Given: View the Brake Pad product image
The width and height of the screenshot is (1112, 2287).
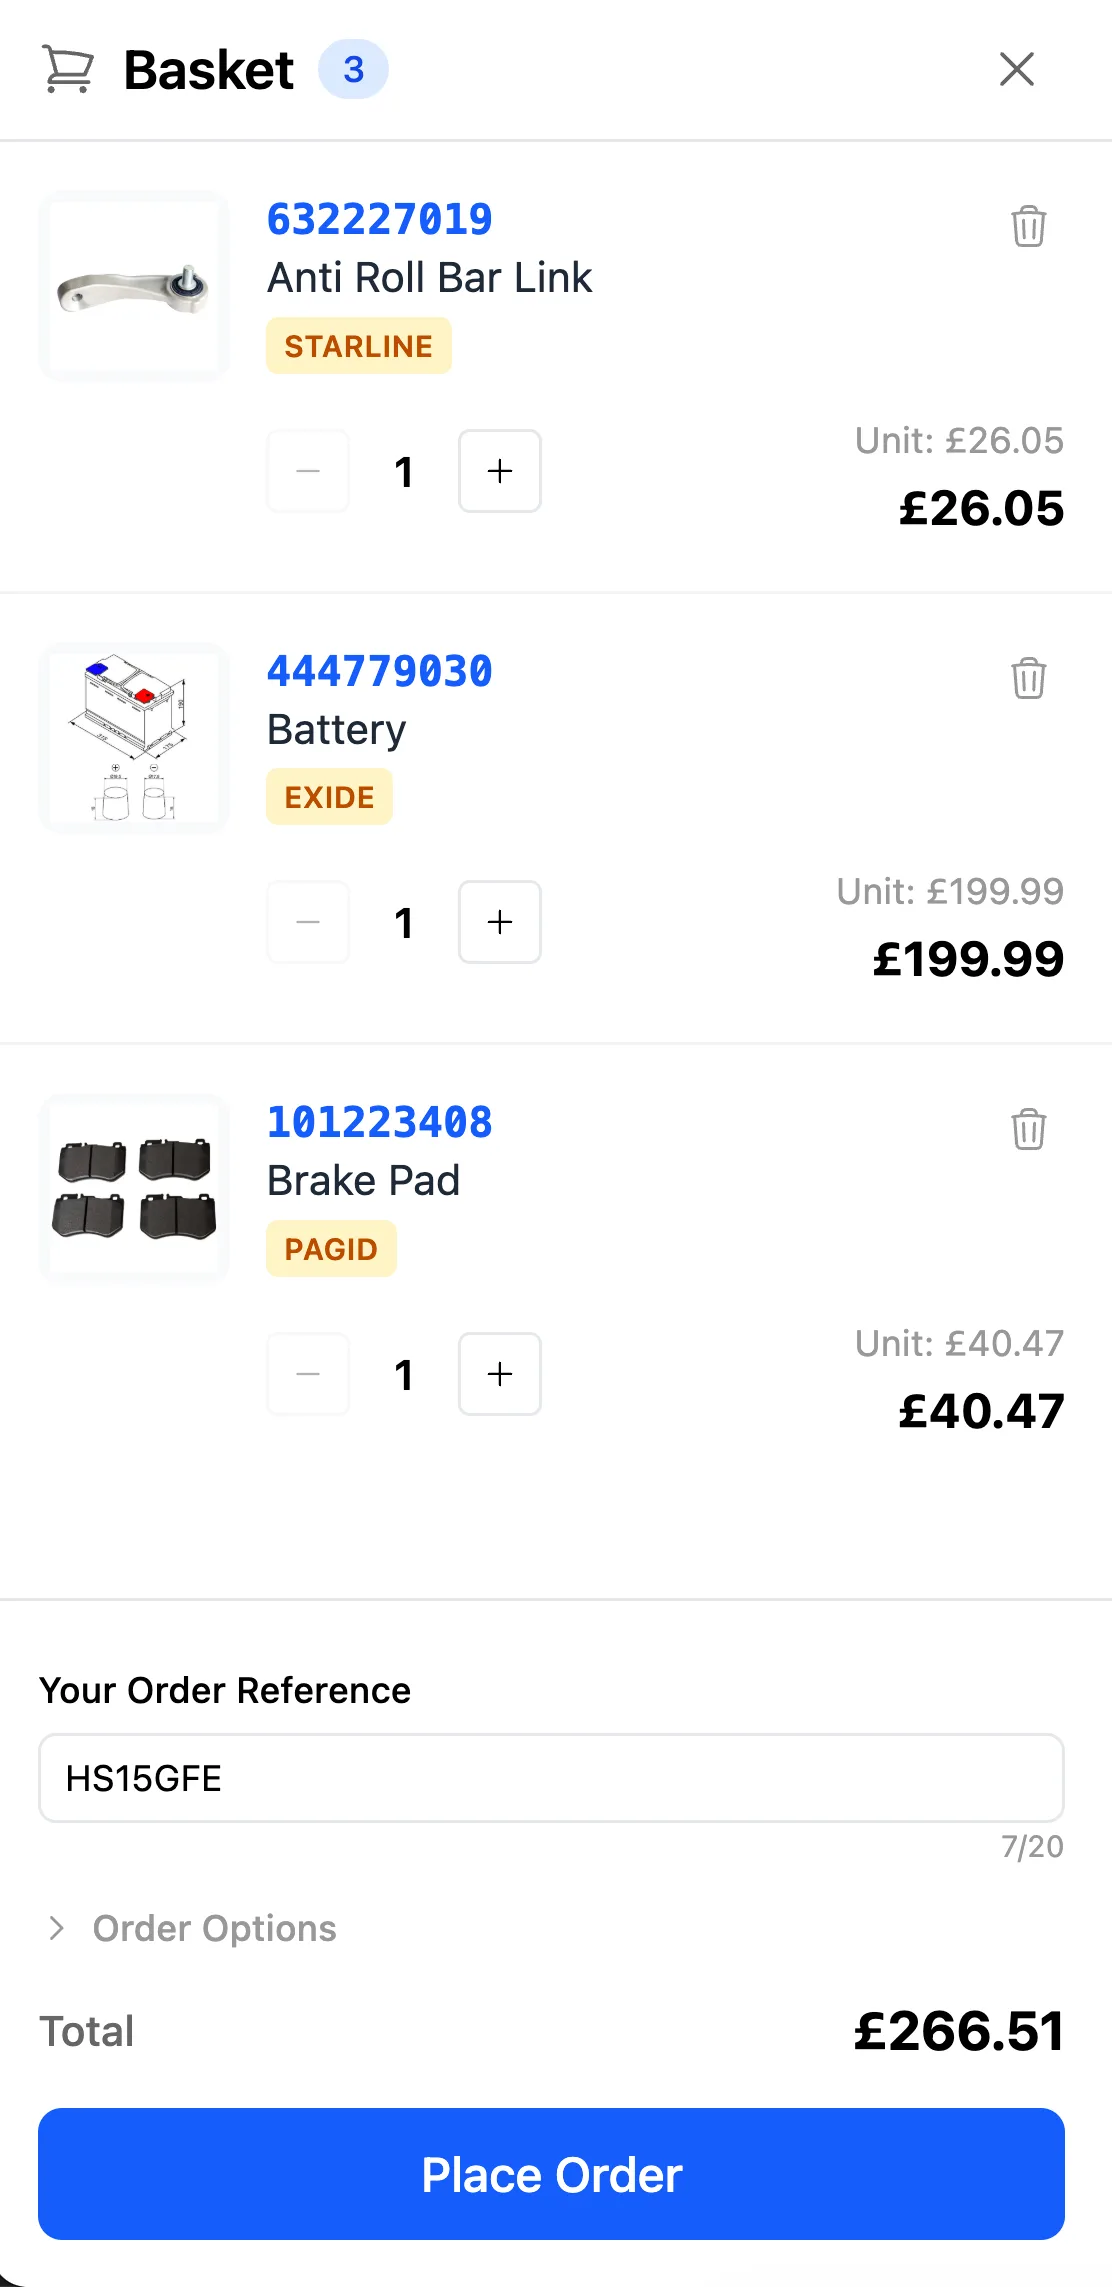Looking at the screenshot, I should pos(134,1188).
